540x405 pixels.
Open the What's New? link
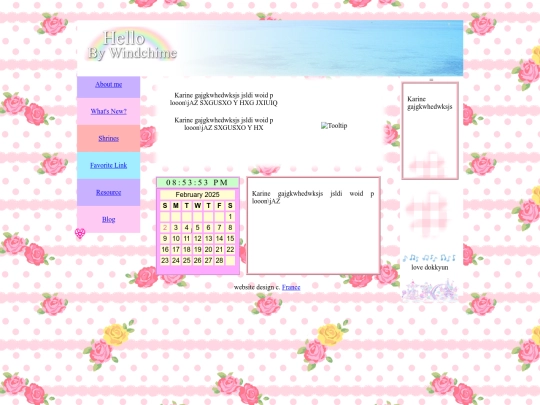click(x=108, y=111)
